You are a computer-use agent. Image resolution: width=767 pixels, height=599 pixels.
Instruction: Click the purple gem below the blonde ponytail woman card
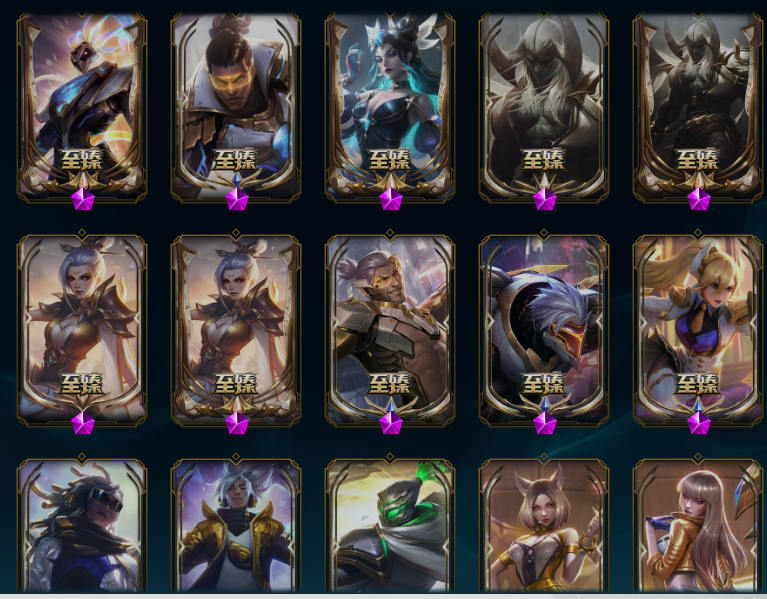click(699, 422)
